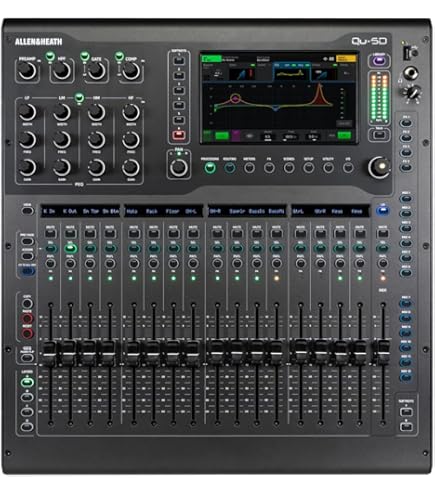Click the red sixth SoftKey beside the screen

coord(179,135)
